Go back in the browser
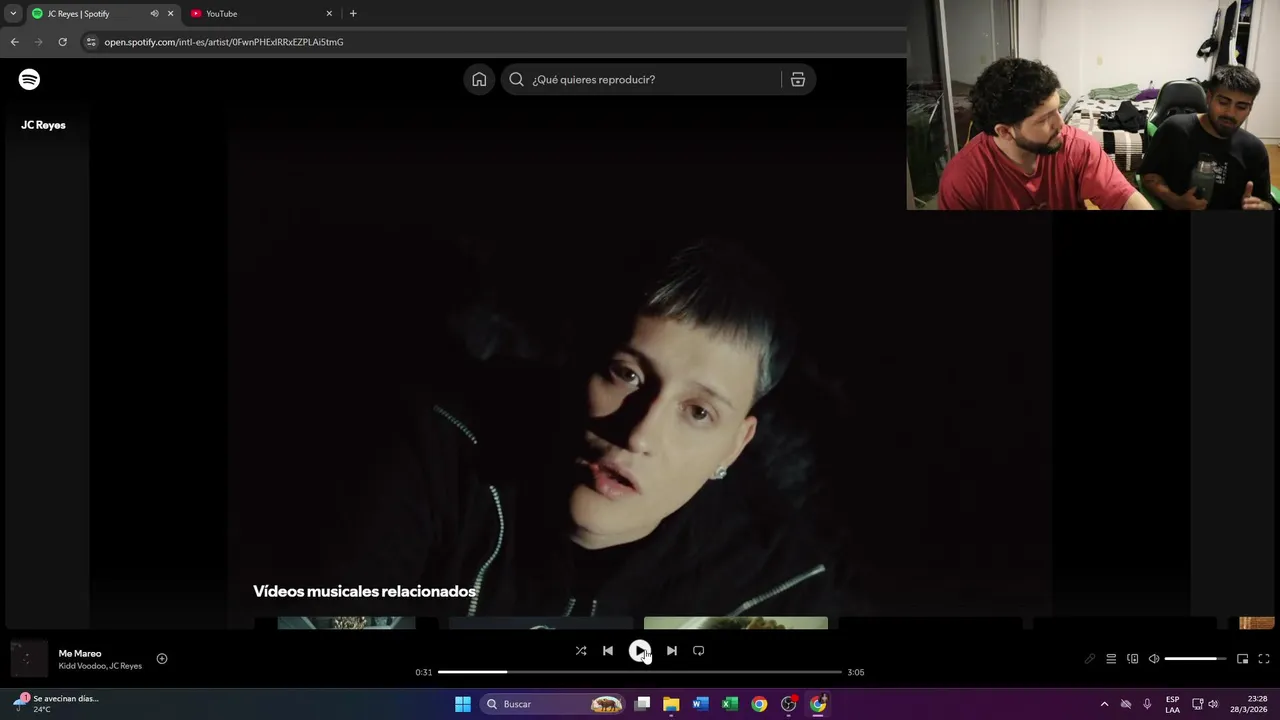The width and height of the screenshot is (1280, 720). tap(14, 42)
